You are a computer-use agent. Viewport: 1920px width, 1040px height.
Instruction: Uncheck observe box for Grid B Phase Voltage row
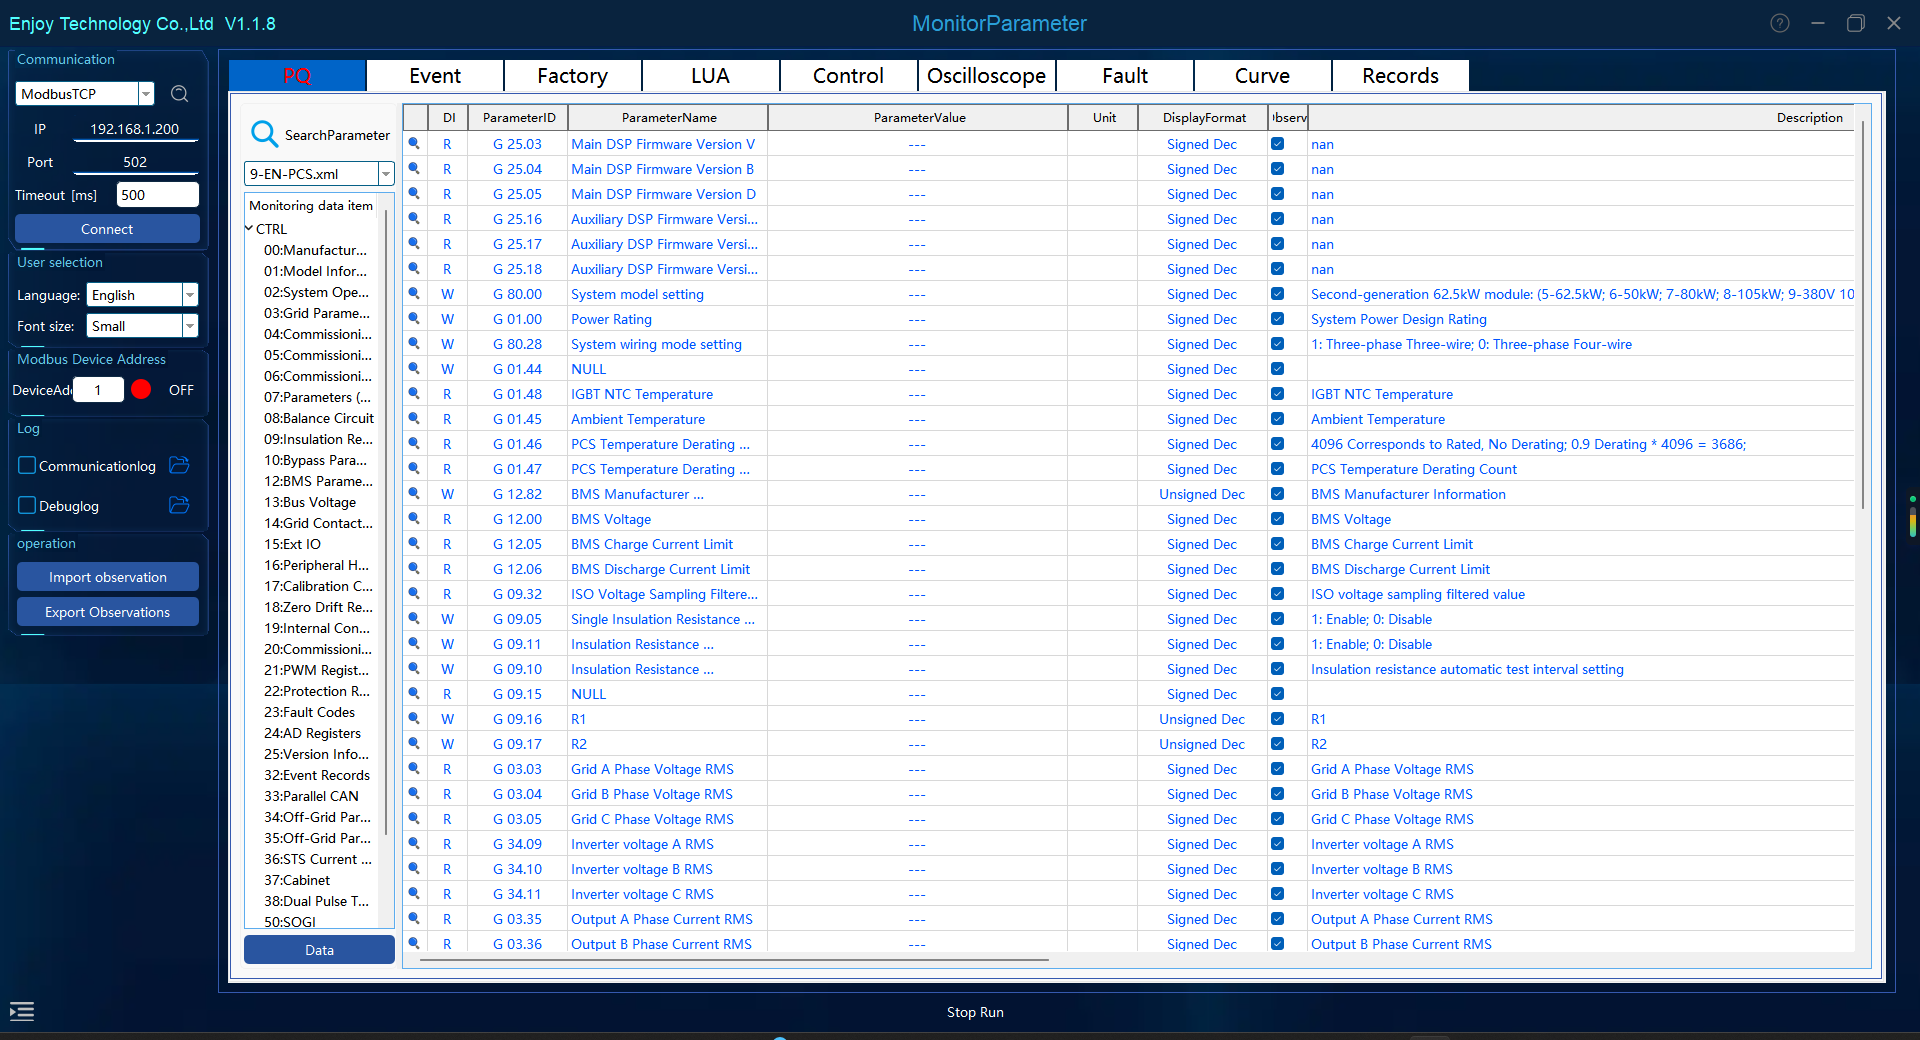(1277, 794)
